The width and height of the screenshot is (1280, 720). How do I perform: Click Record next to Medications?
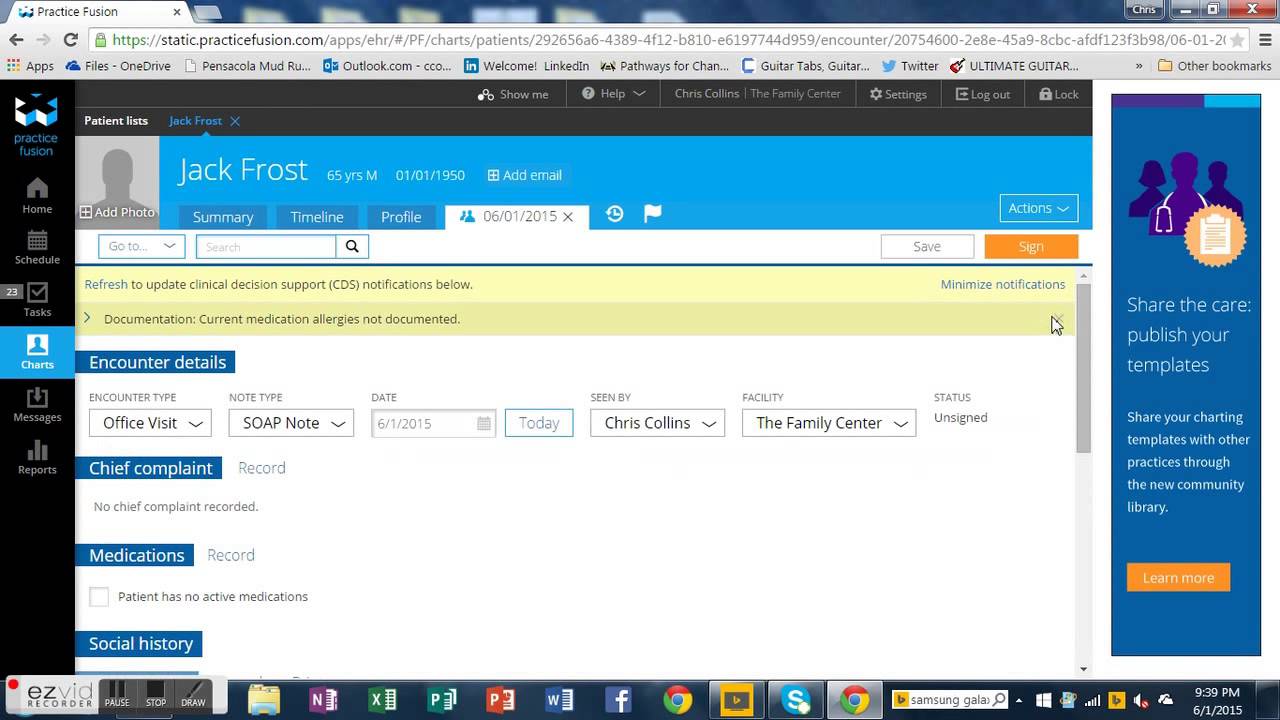coord(231,555)
